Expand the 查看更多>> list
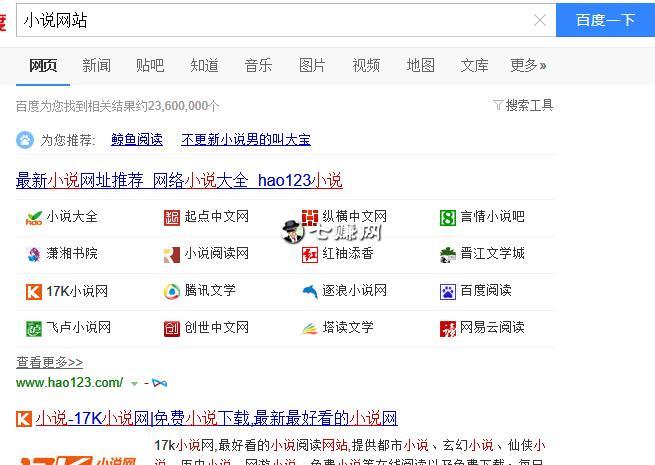Screen dimensions: 655x465 click(49, 362)
